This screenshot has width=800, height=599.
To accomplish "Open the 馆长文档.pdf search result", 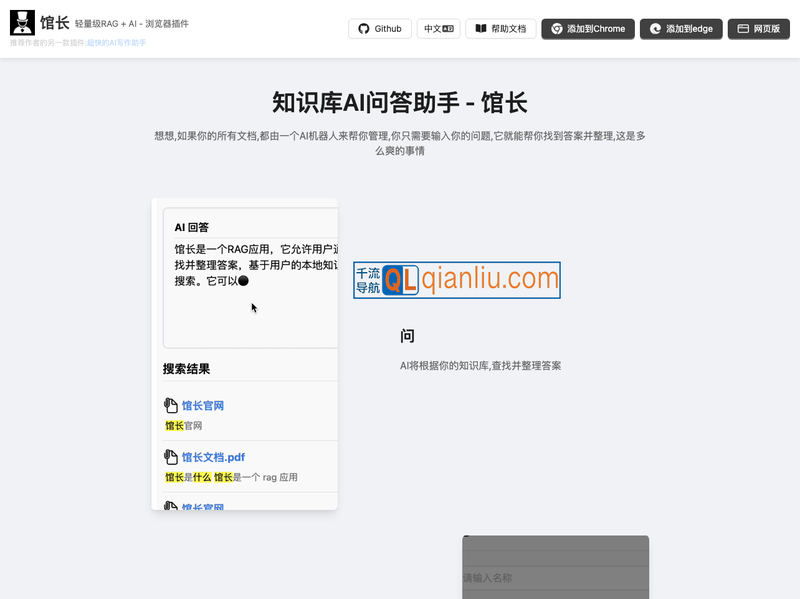I will [214, 456].
